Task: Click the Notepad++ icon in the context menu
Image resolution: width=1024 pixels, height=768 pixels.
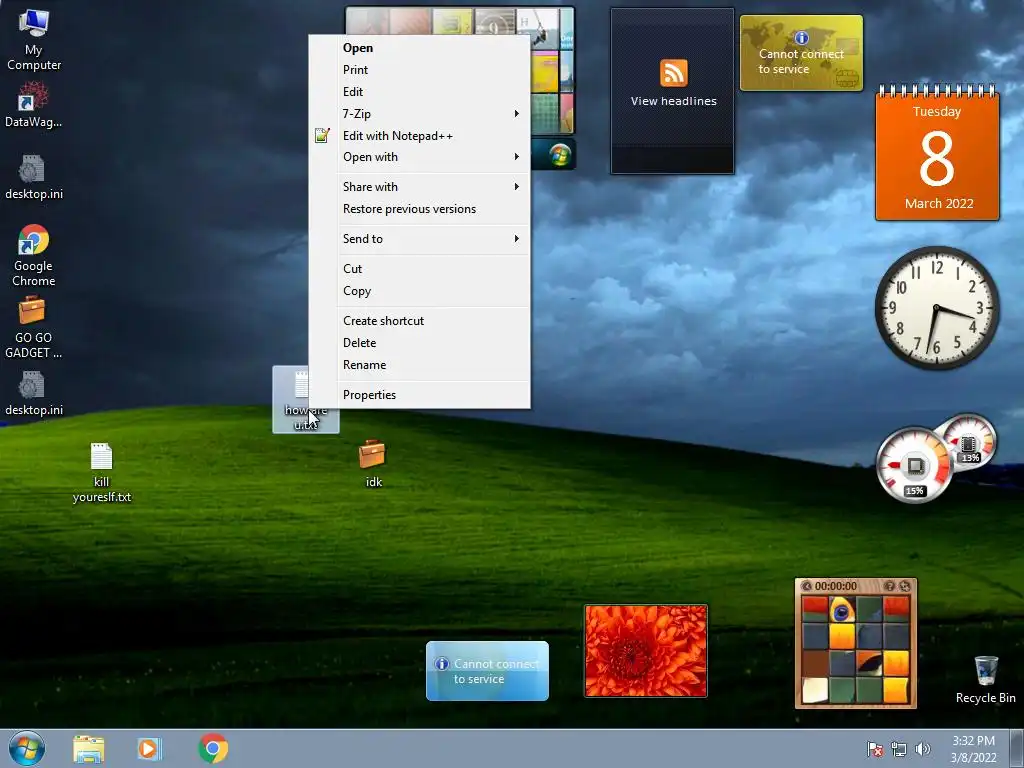Action: click(x=322, y=135)
